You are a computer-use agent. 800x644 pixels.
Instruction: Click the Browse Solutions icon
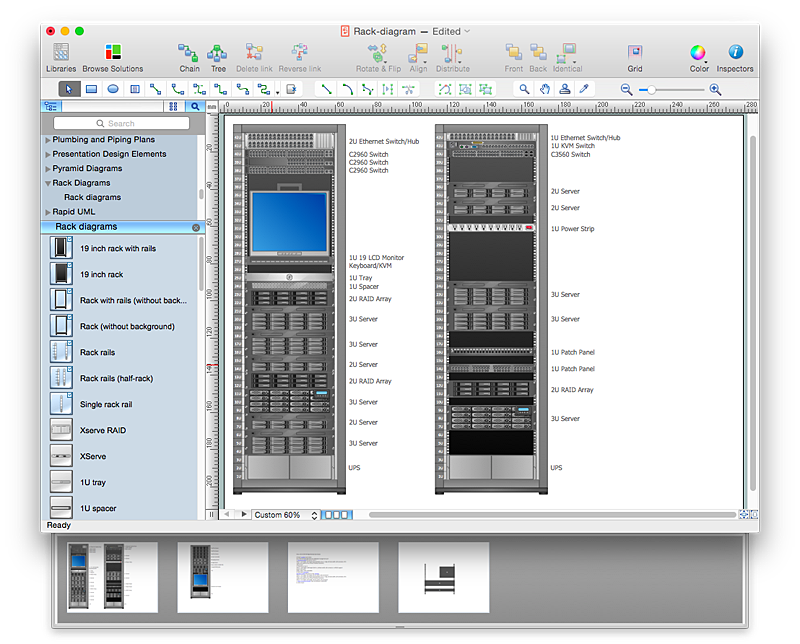tap(112, 56)
